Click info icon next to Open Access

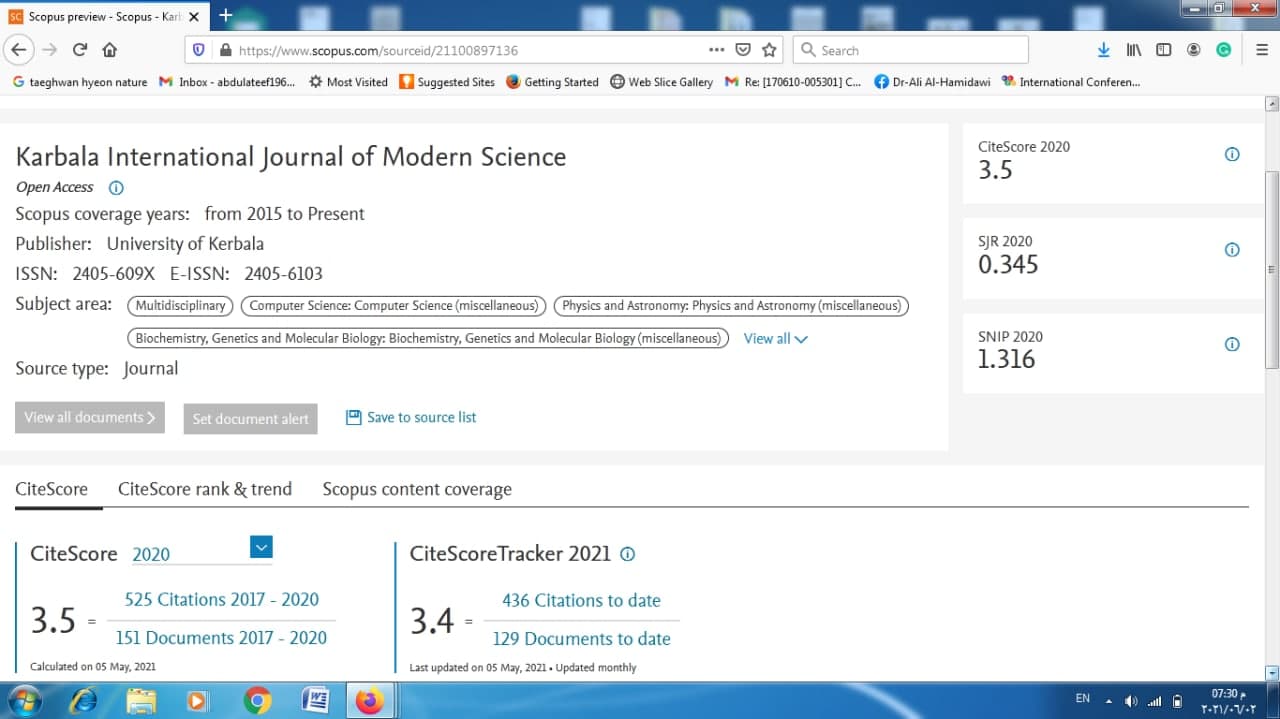tap(116, 188)
